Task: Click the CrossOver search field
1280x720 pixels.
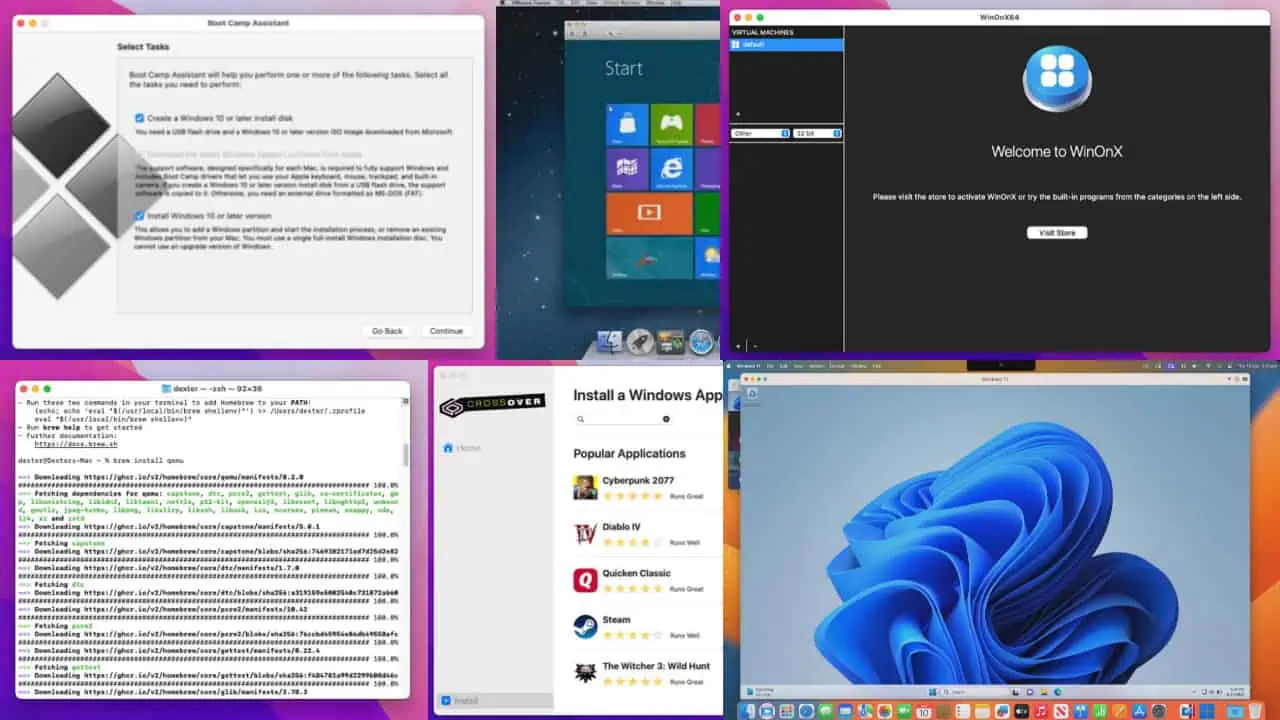Action: [623, 419]
